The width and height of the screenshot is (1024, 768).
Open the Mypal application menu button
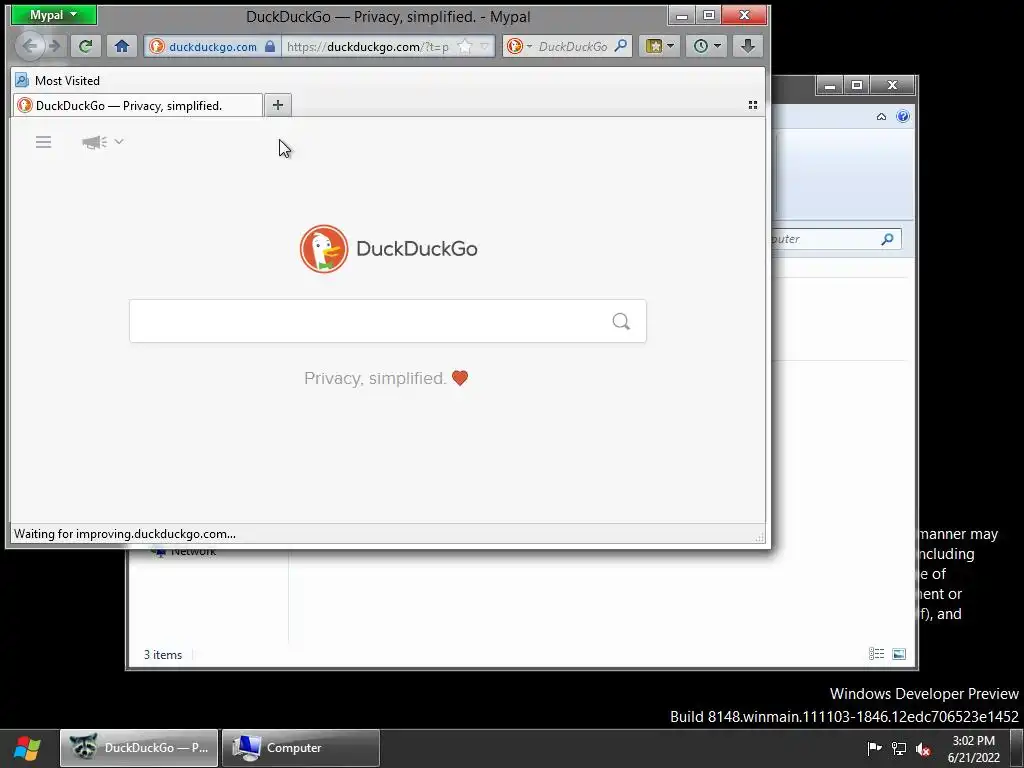(x=54, y=15)
